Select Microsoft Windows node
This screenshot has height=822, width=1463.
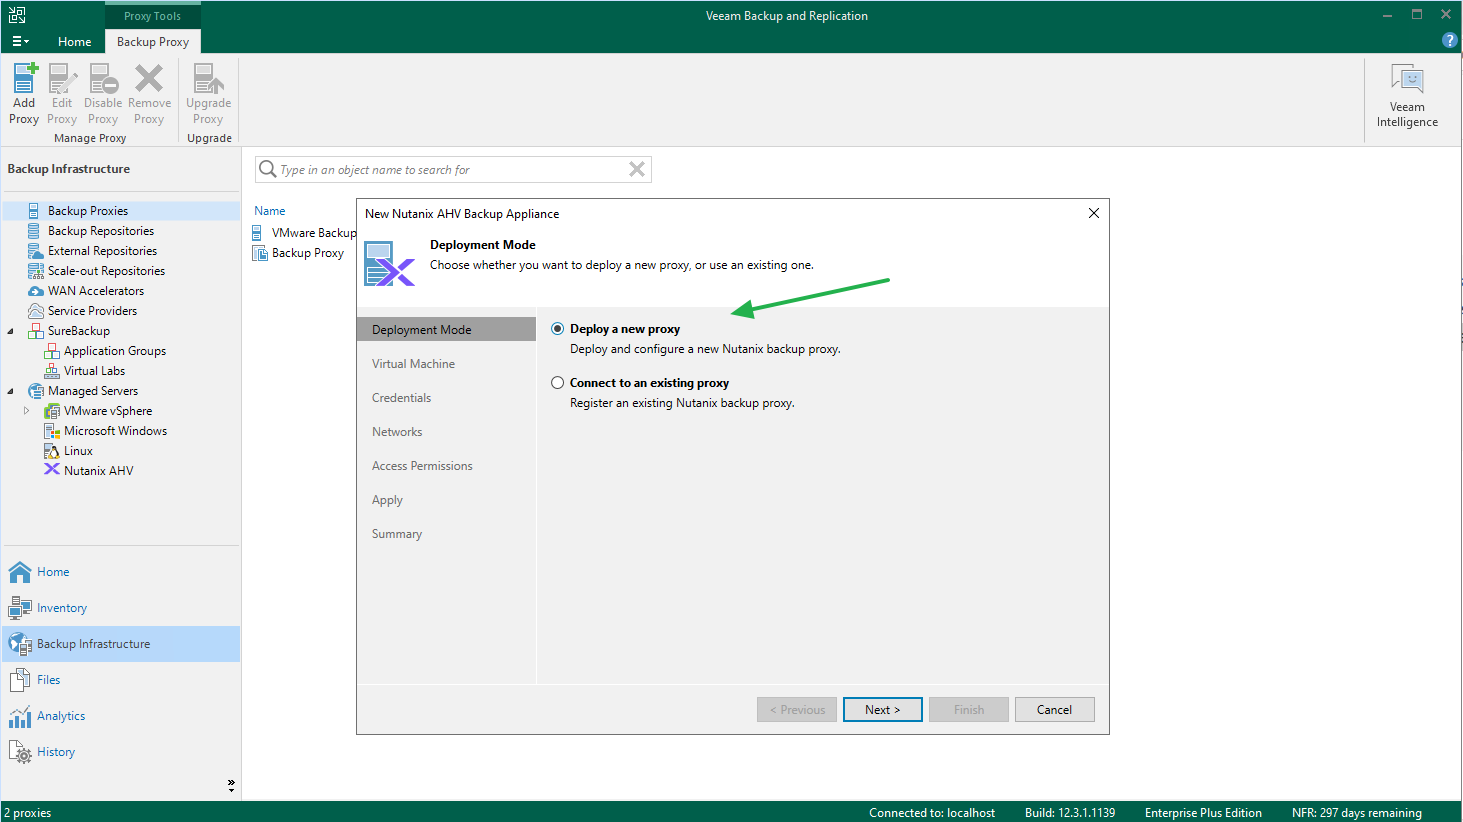tap(115, 431)
